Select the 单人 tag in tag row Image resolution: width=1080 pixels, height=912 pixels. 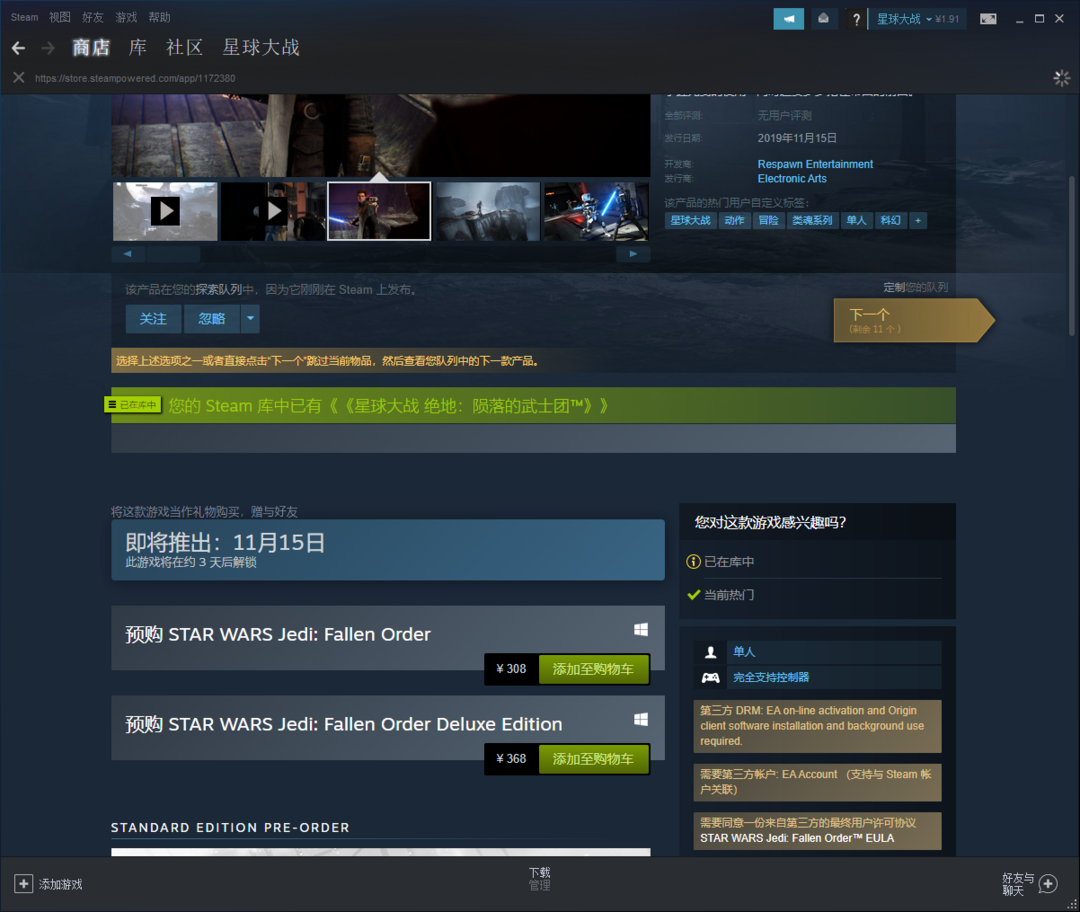click(x=856, y=220)
